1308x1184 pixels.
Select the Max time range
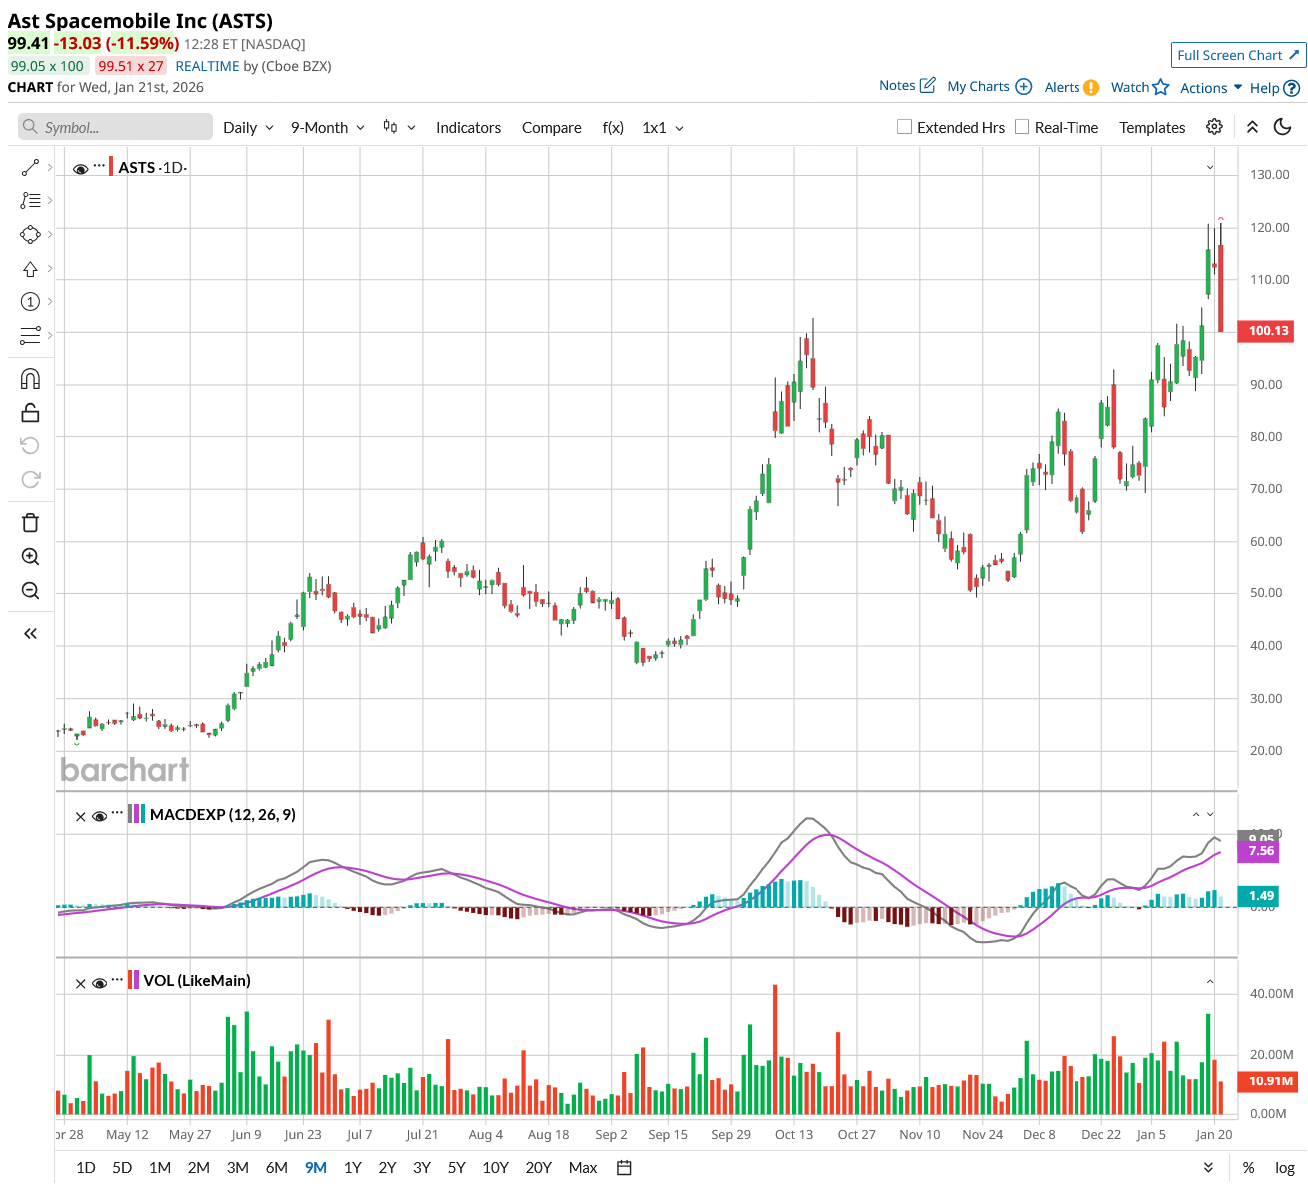pyautogui.click(x=583, y=1167)
